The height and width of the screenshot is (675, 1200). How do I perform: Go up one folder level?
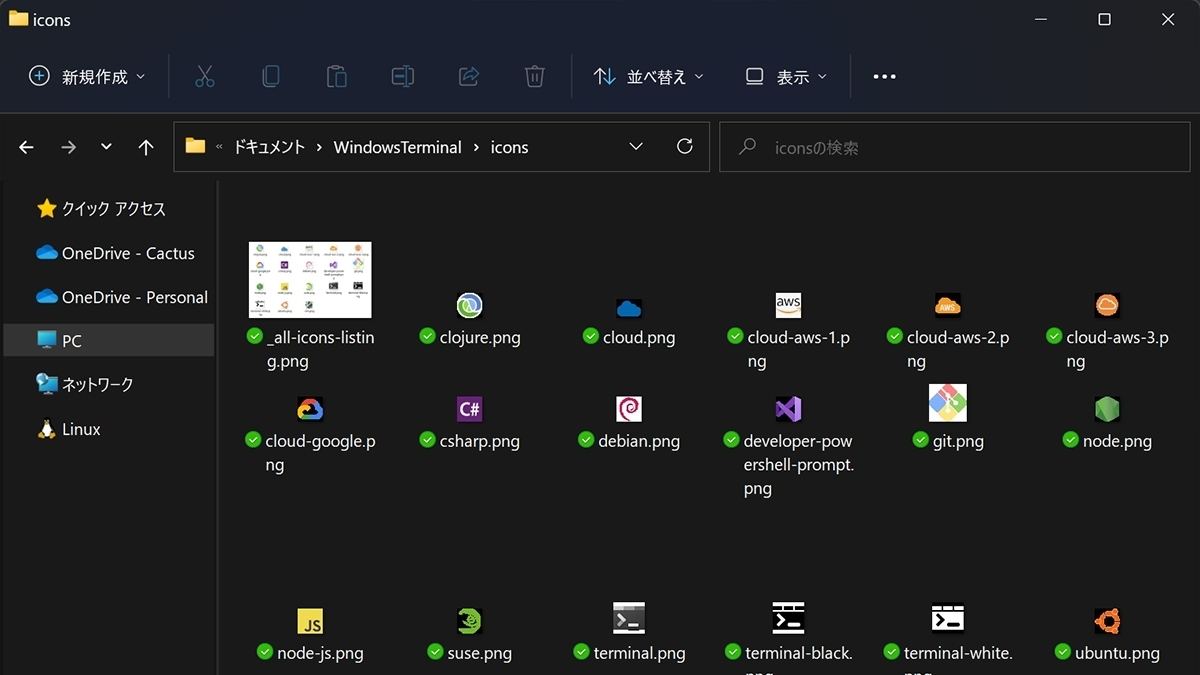tap(146, 147)
